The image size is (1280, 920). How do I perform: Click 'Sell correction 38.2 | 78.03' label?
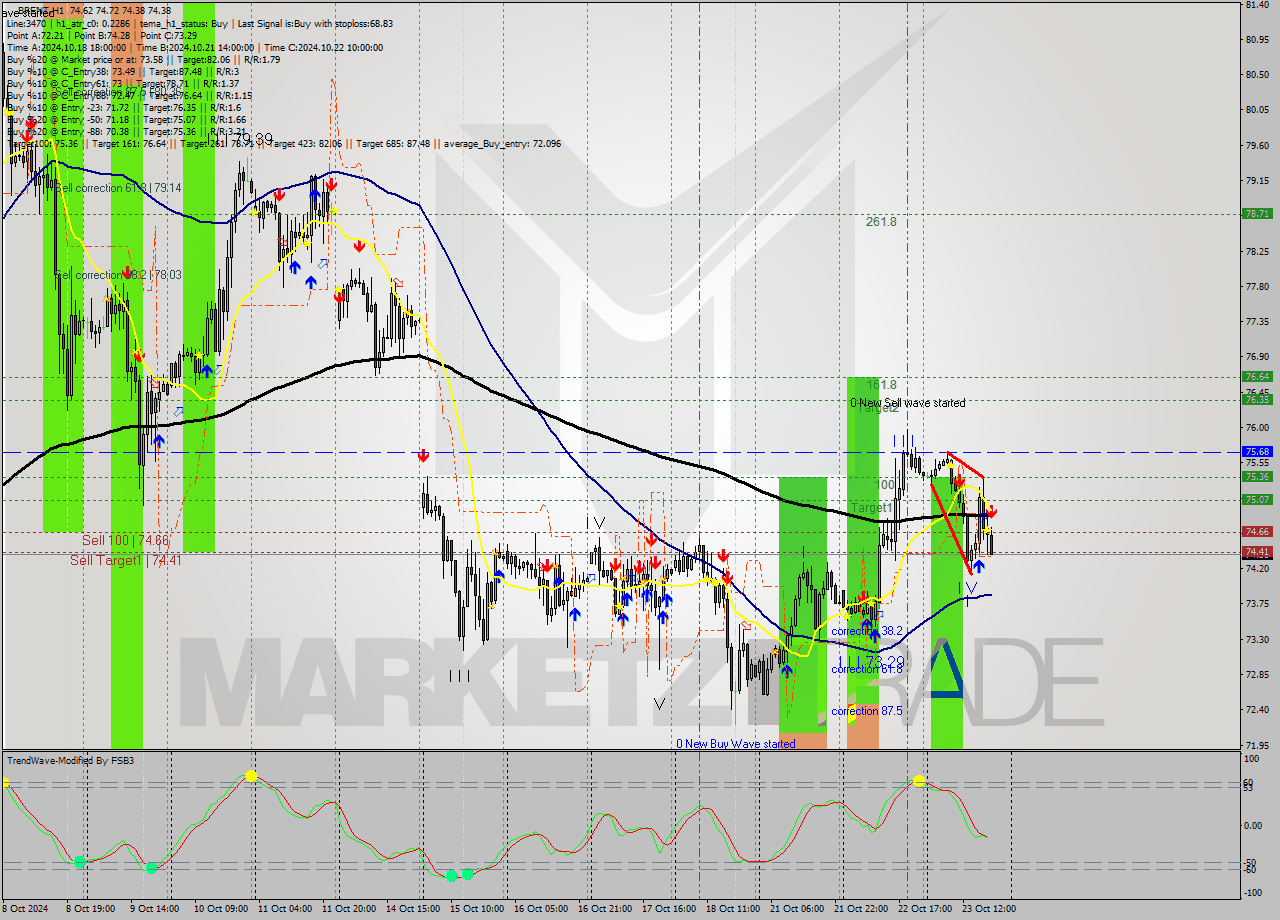tap(118, 275)
